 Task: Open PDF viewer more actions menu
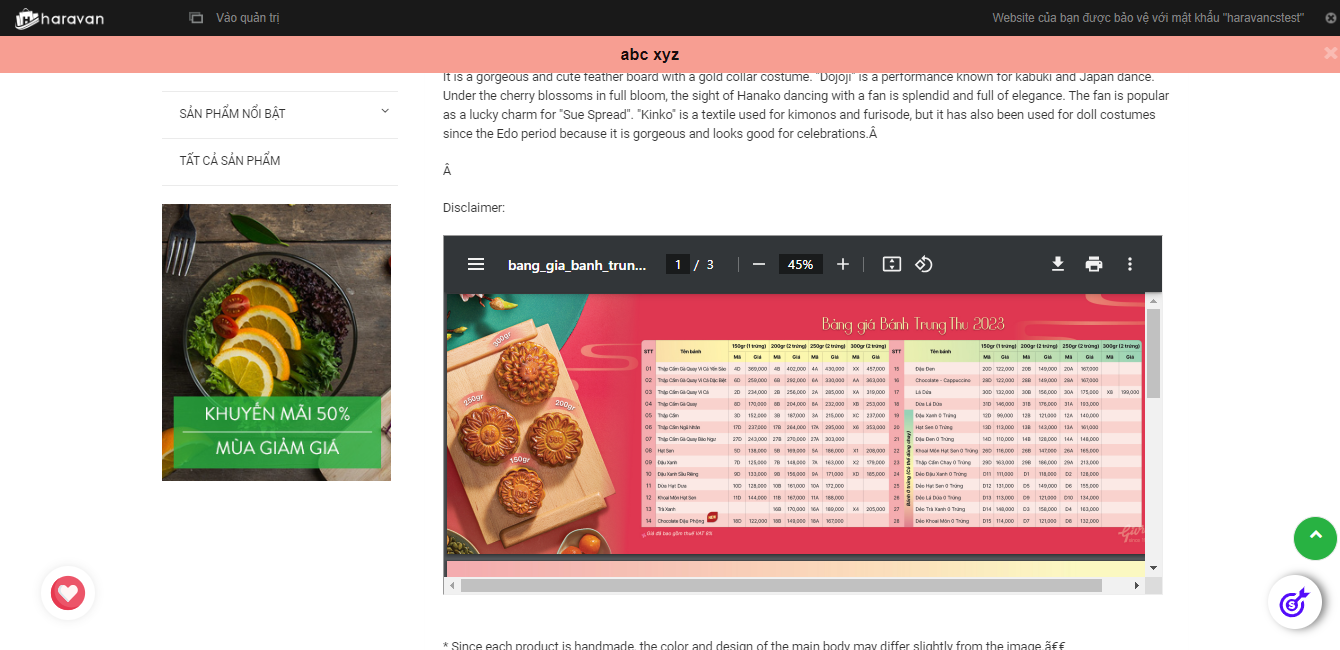pyautogui.click(x=1130, y=264)
